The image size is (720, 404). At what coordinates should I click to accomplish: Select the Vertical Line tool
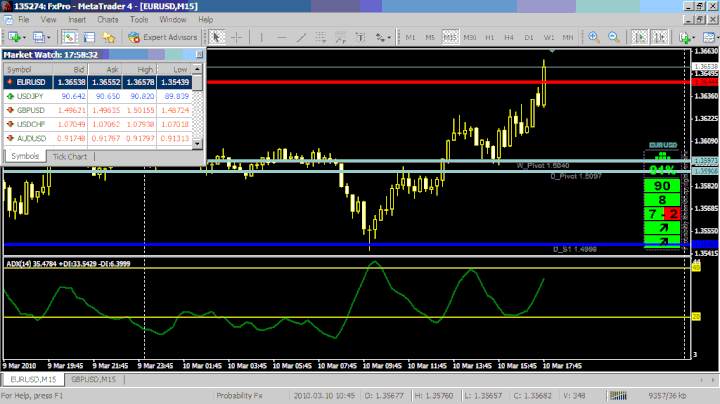pos(261,37)
